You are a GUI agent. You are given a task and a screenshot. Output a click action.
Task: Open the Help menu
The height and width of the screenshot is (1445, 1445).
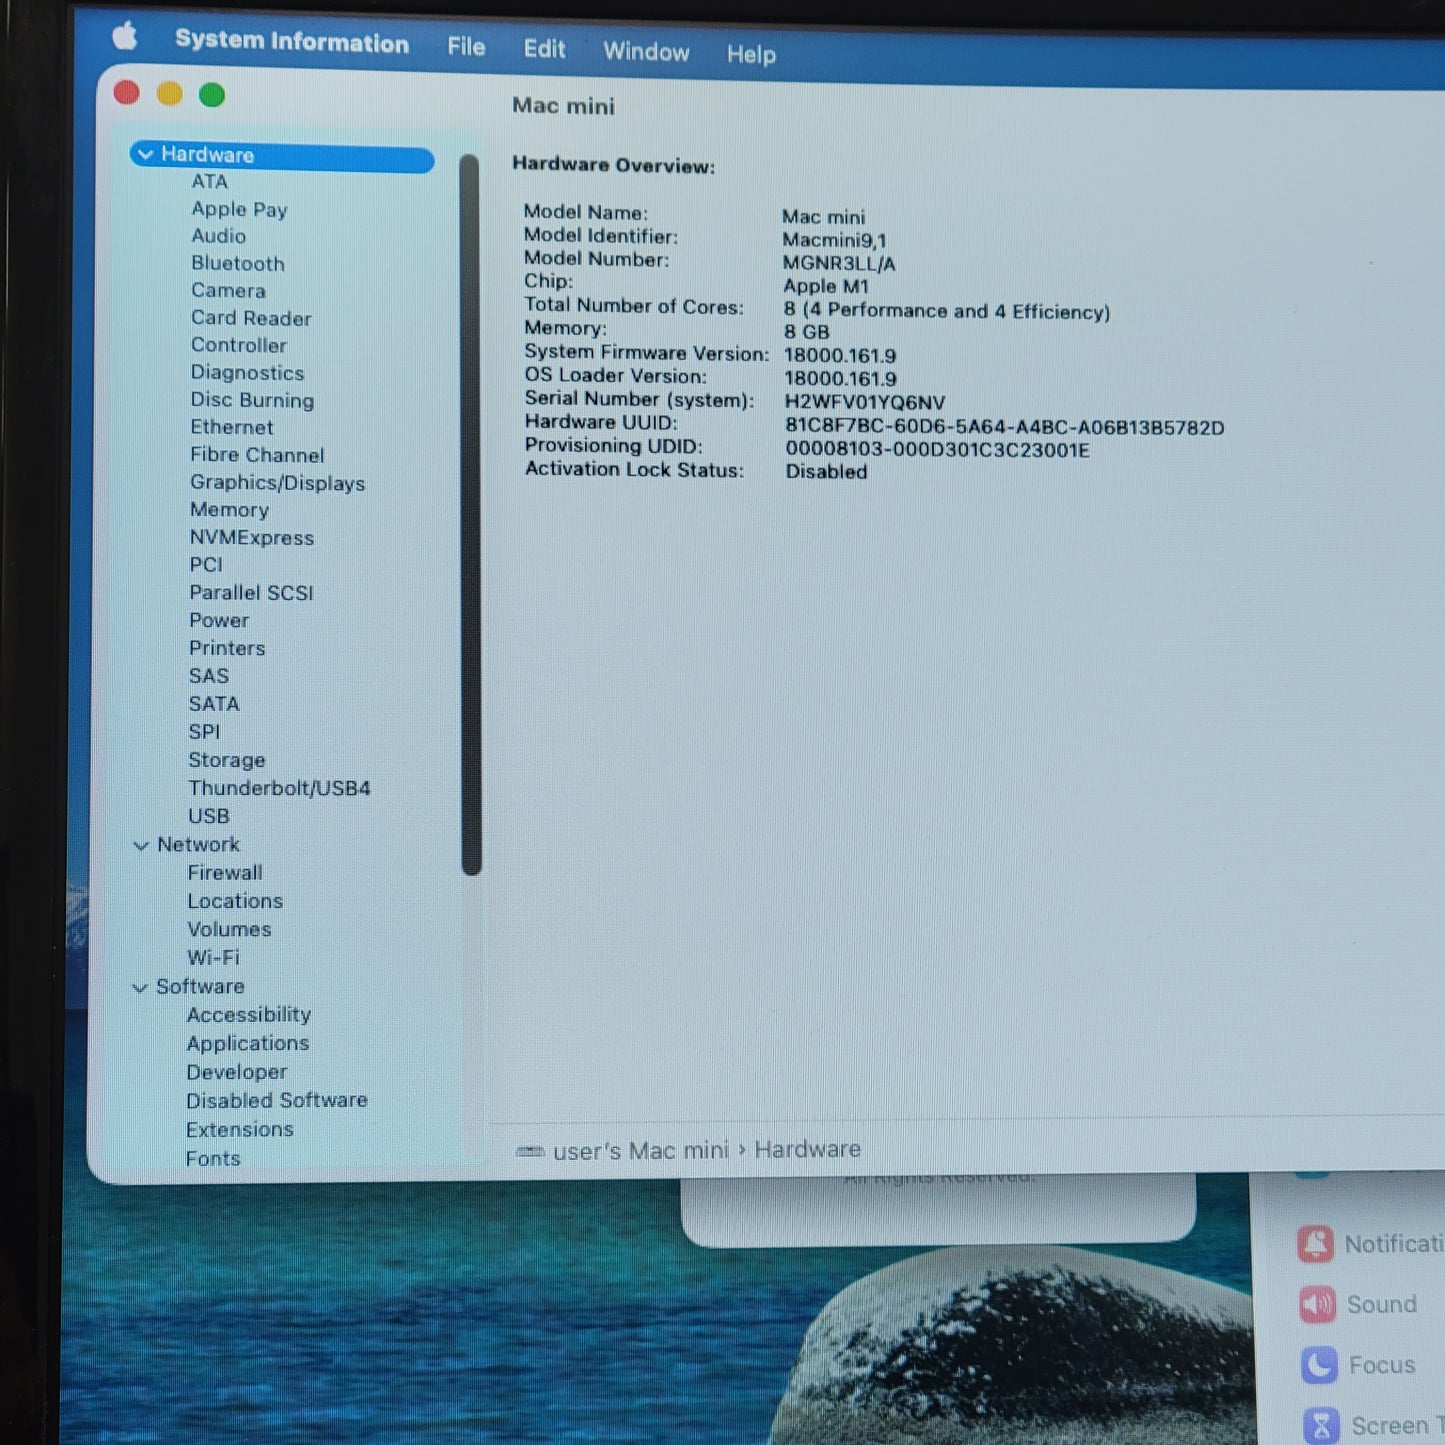point(751,54)
